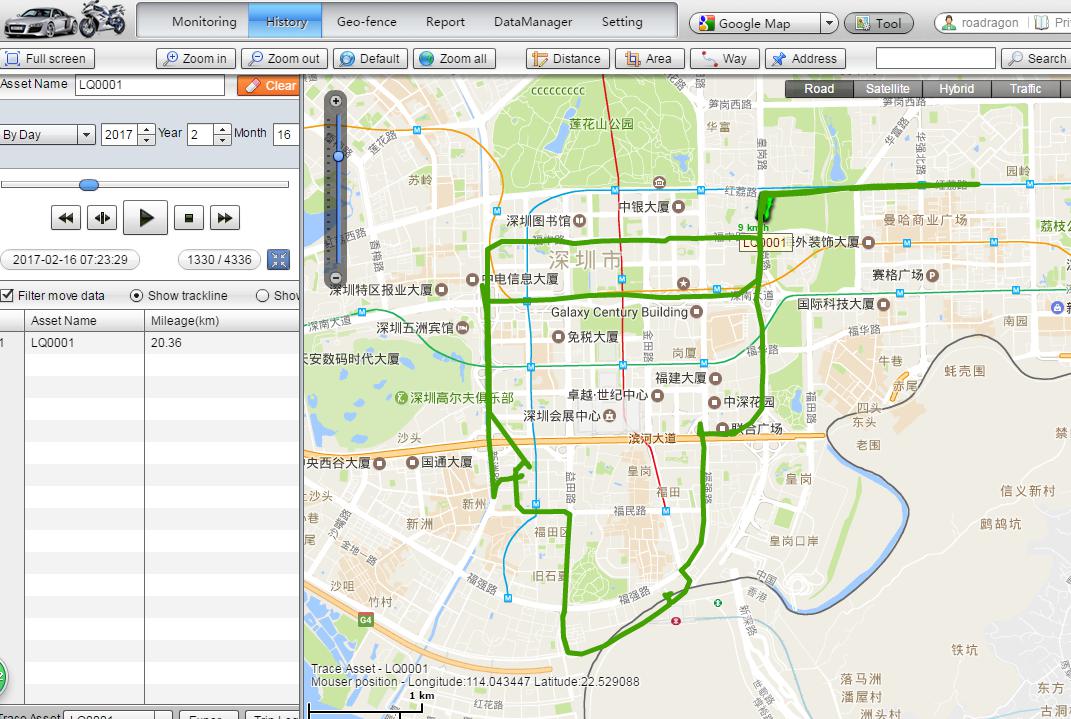The height and width of the screenshot is (719, 1071).
Task: Activate the Distance measuring tool
Action: (568, 59)
